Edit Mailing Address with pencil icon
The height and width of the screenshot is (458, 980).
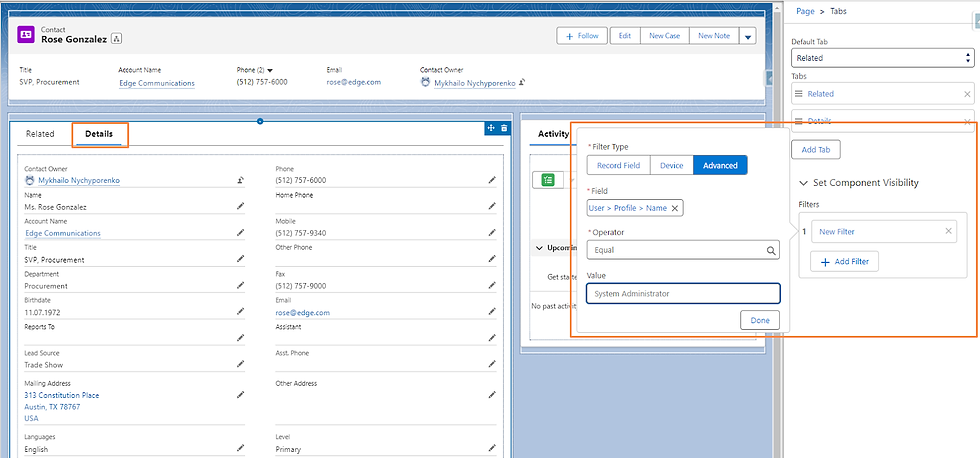coord(241,395)
